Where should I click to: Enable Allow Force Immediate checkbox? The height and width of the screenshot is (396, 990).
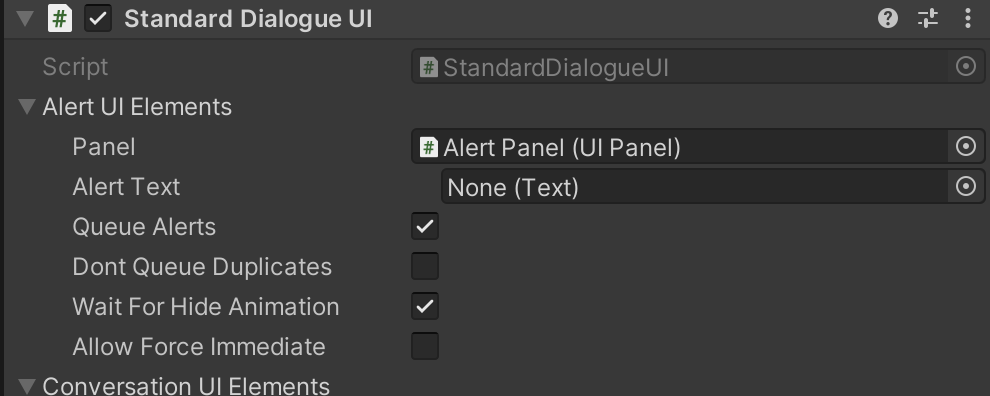(x=425, y=346)
